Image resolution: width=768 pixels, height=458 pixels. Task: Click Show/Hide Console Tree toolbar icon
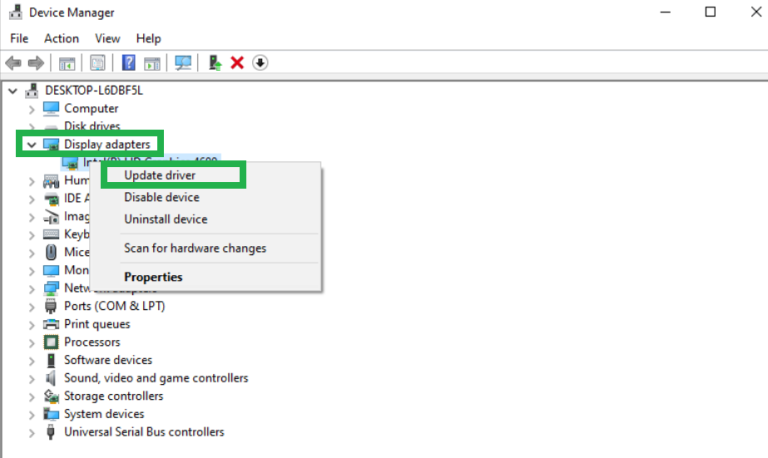pyautogui.click(x=67, y=63)
